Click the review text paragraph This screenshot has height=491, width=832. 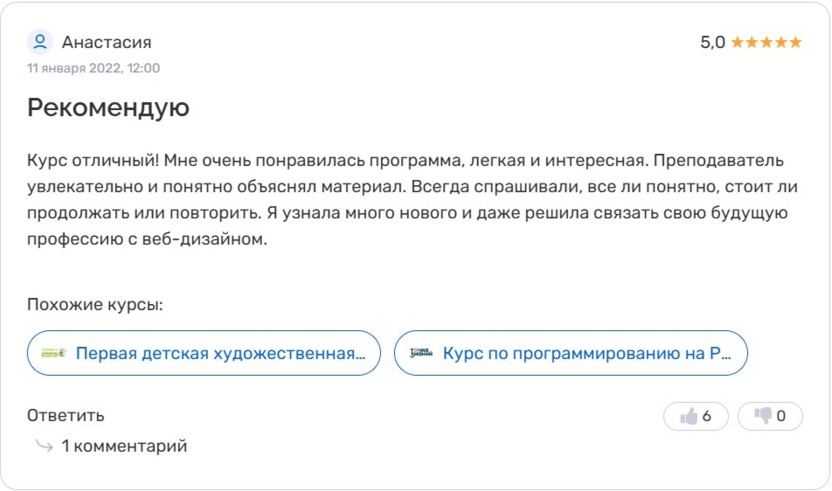pos(400,200)
